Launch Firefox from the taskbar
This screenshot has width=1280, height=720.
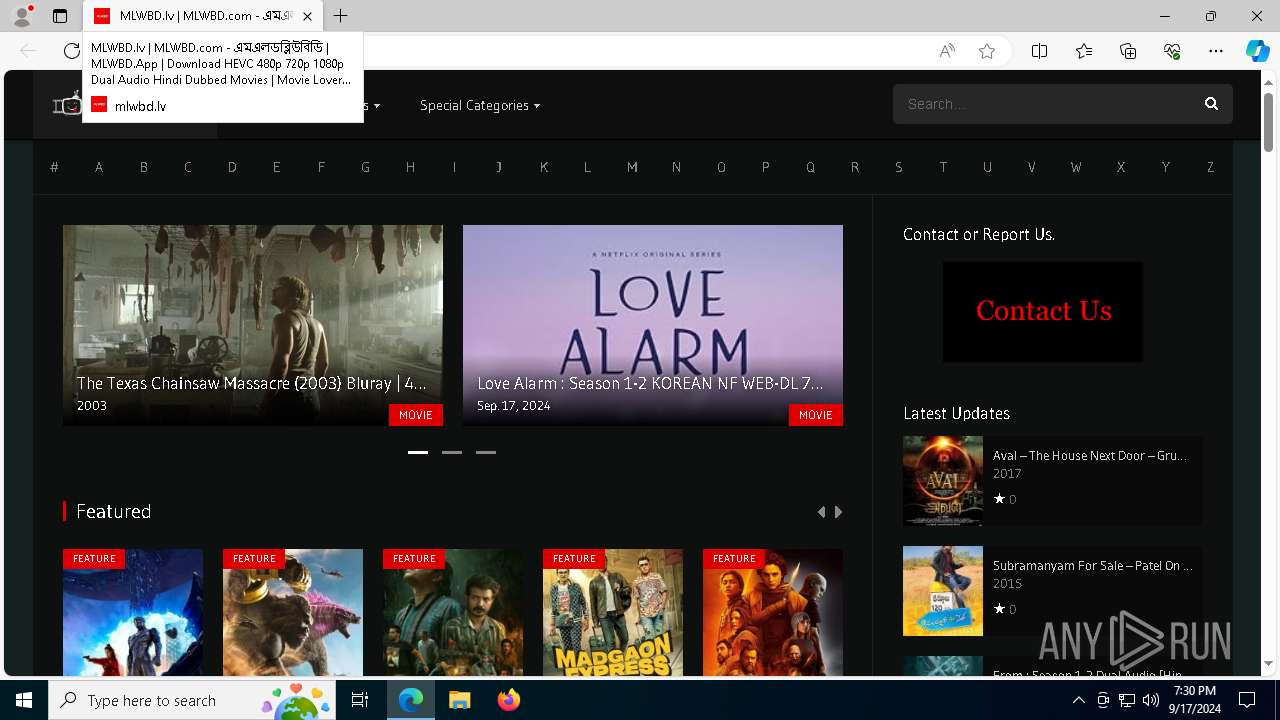509,700
